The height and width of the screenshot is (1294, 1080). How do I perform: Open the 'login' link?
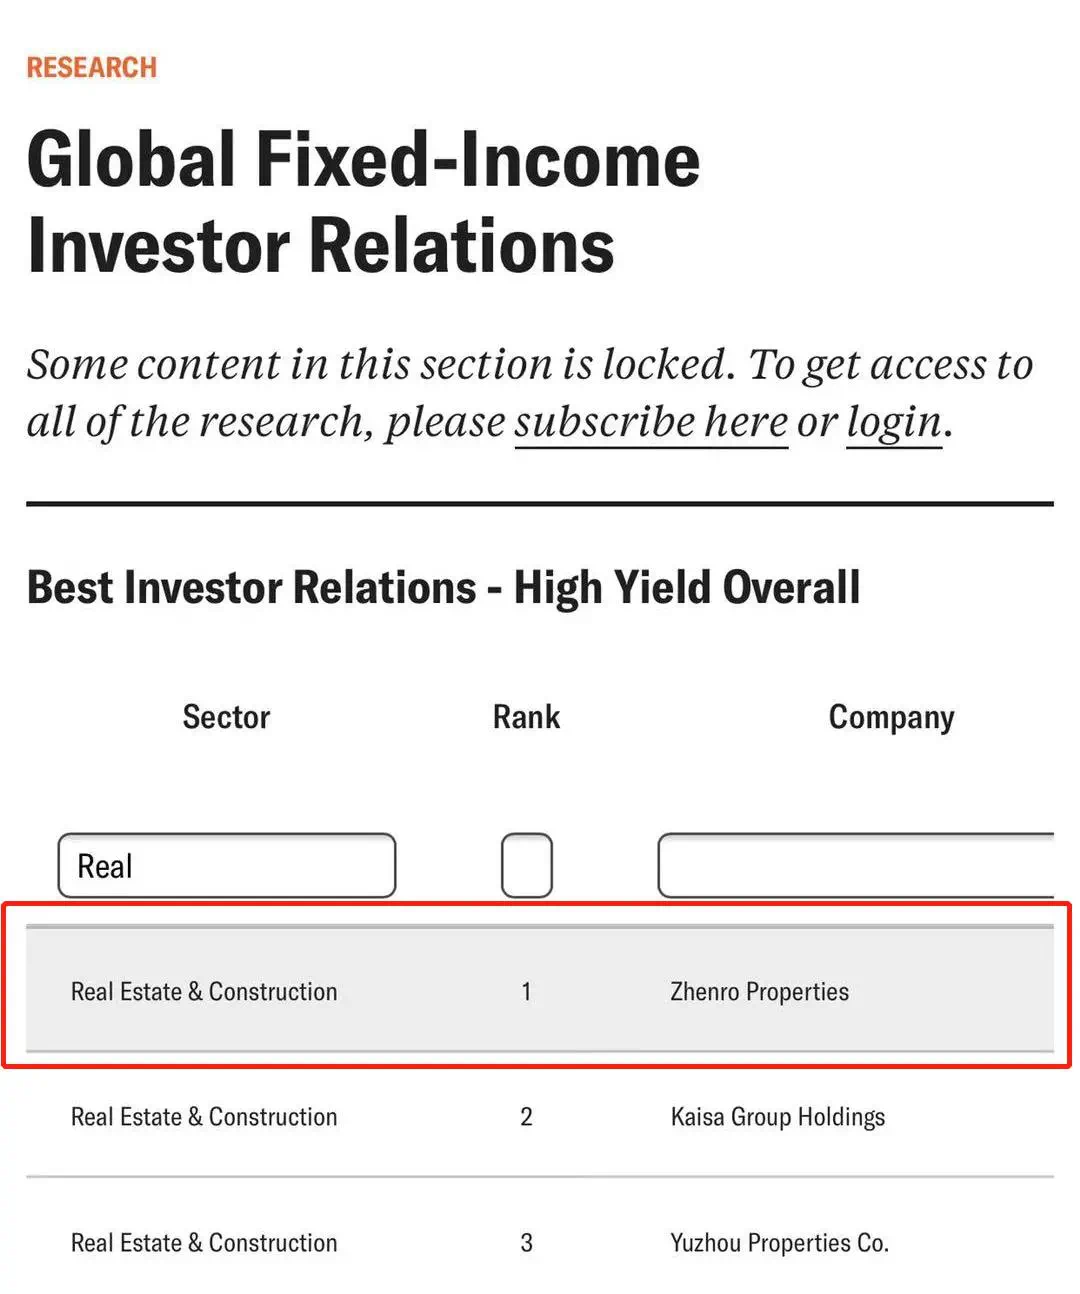pos(894,422)
